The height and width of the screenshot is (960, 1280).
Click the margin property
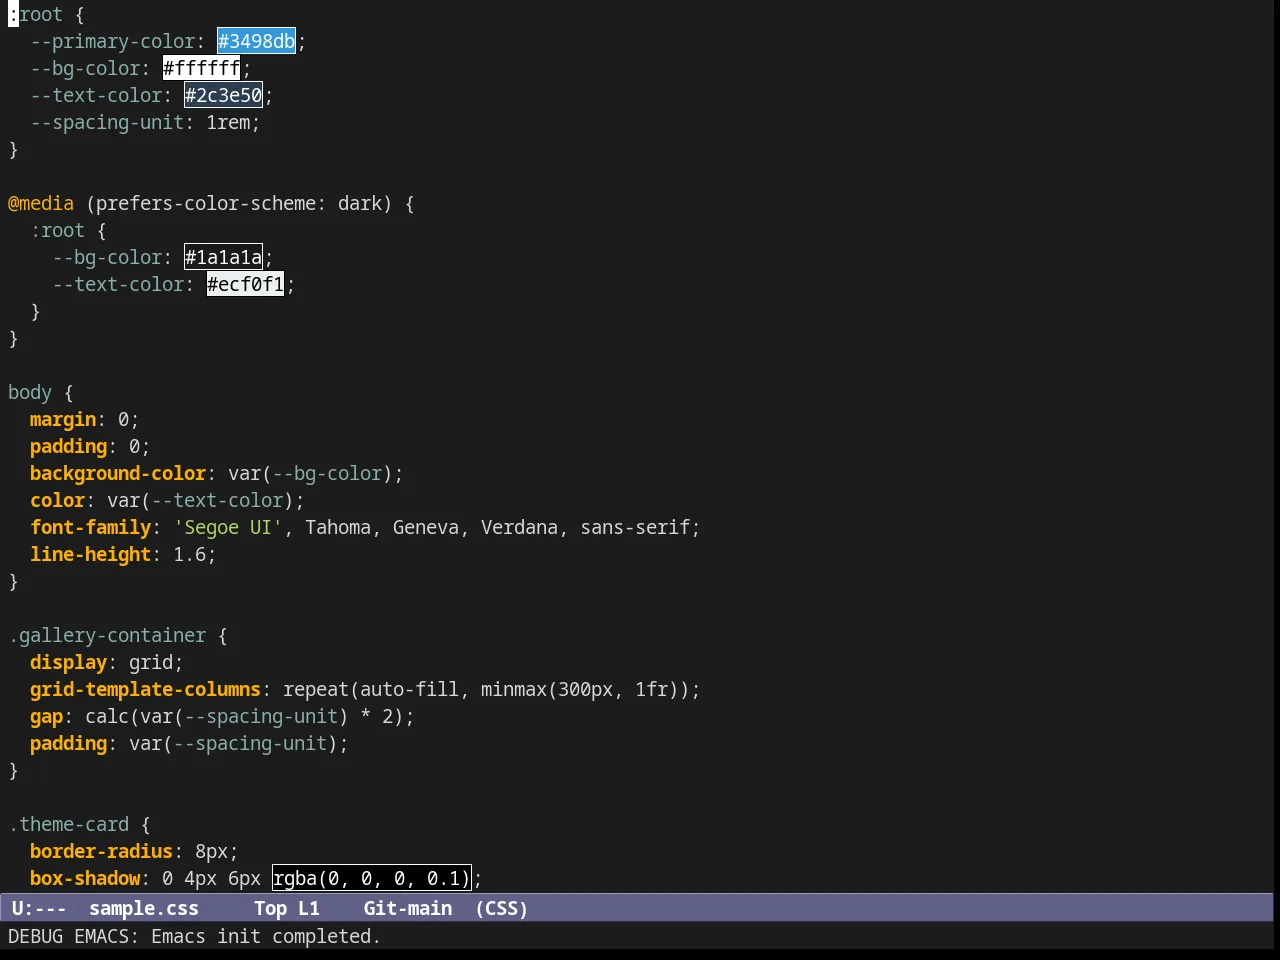(x=63, y=419)
